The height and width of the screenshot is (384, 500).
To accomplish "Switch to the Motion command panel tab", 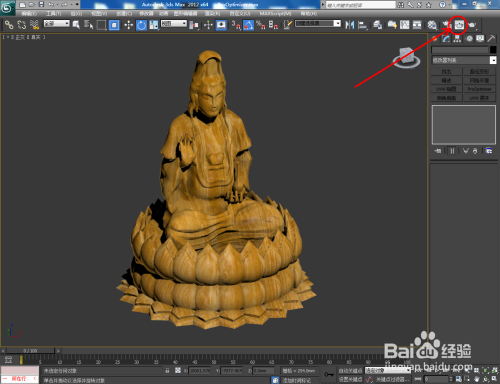I will [x=469, y=39].
